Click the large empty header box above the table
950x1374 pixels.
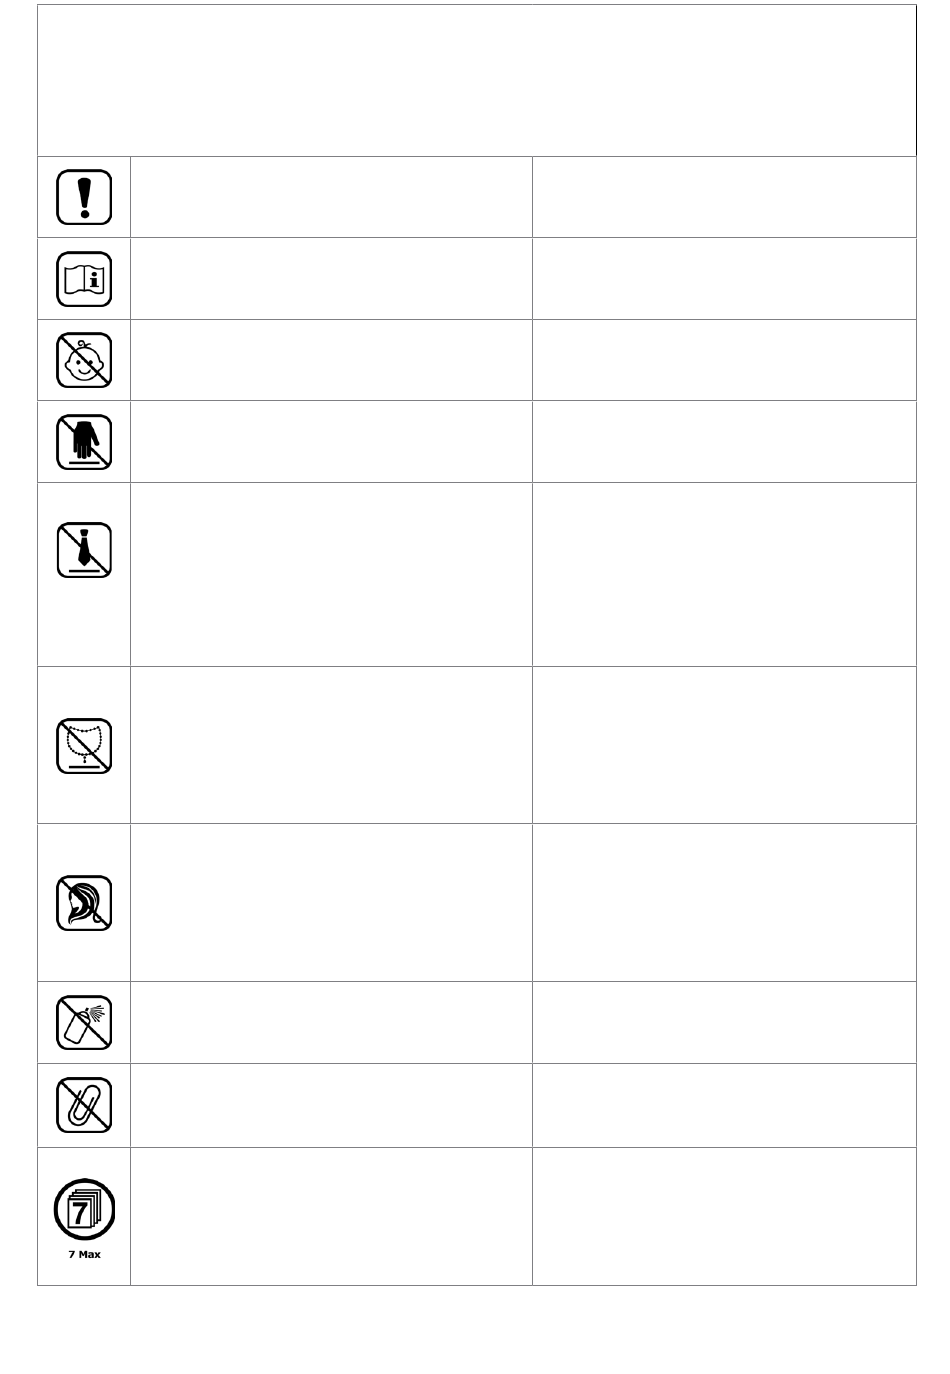[x=477, y=80]
